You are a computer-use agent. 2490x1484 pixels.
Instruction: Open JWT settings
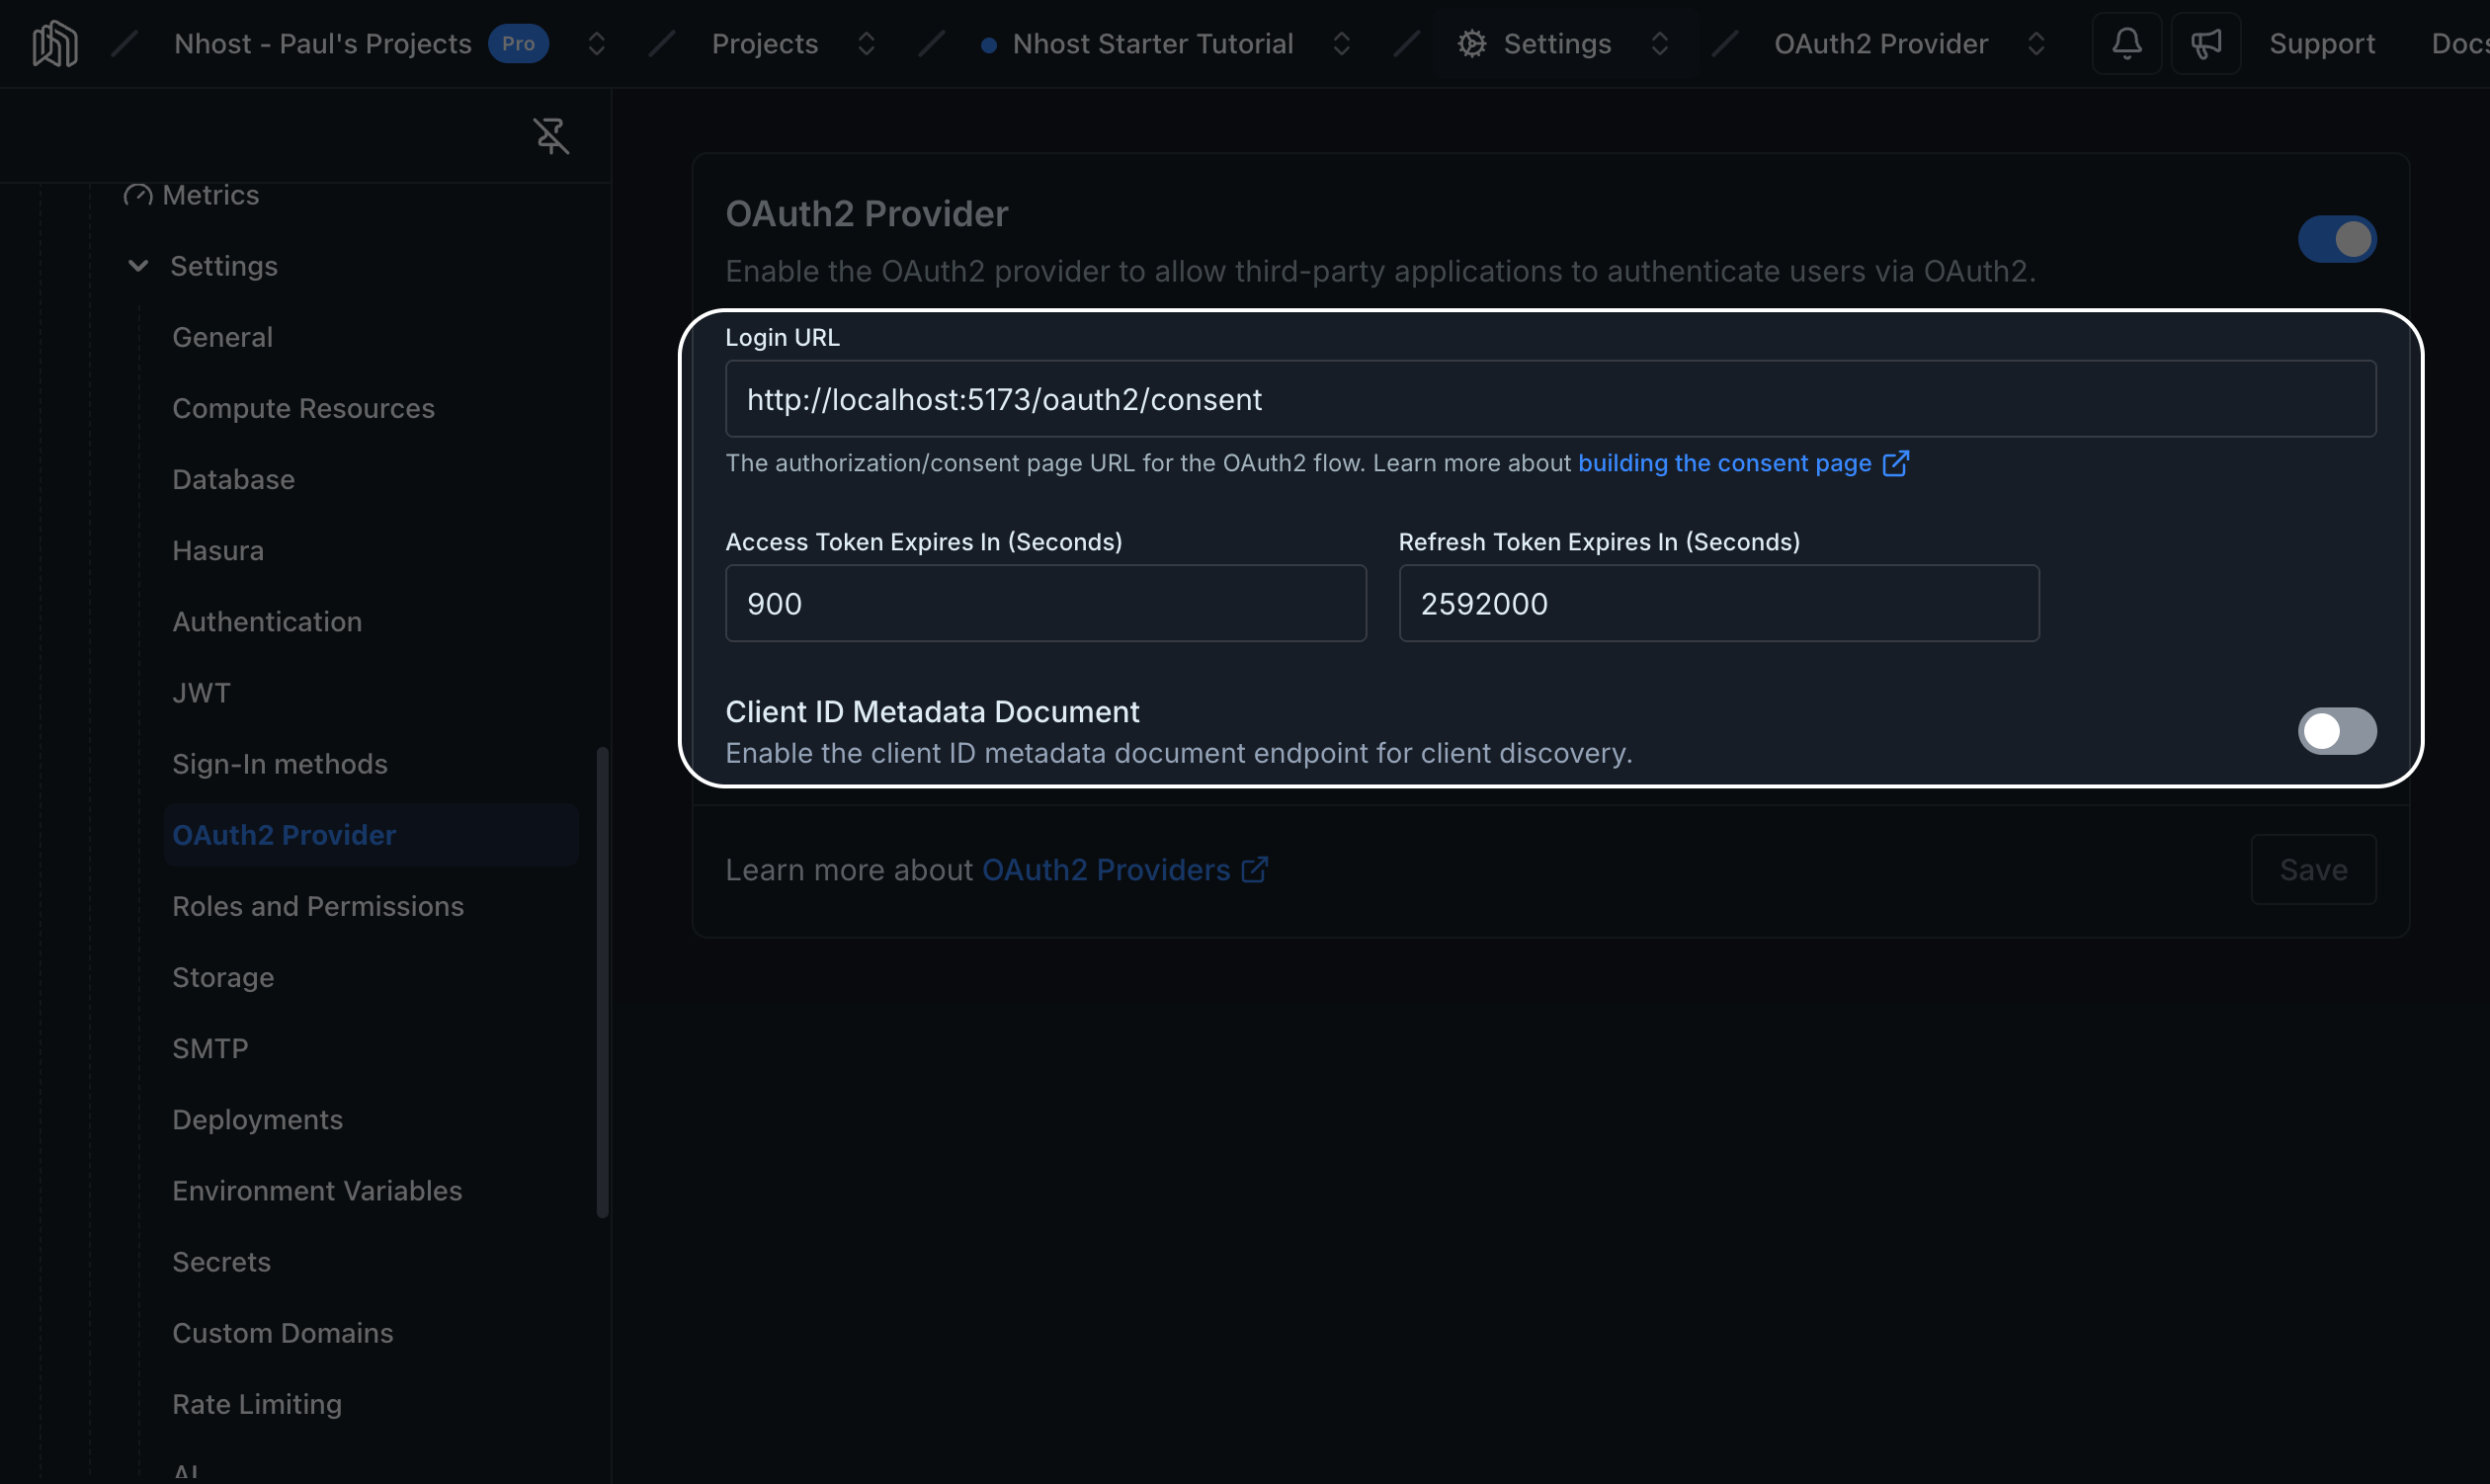(x=201, y=692)
